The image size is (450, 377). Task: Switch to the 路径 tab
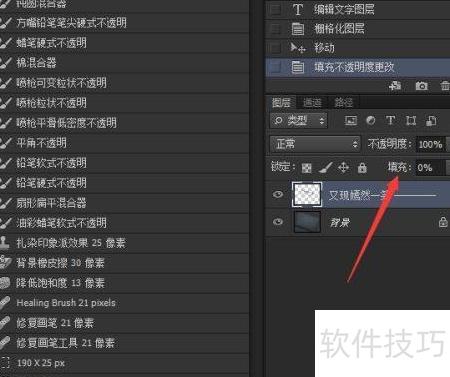(343, 103)
